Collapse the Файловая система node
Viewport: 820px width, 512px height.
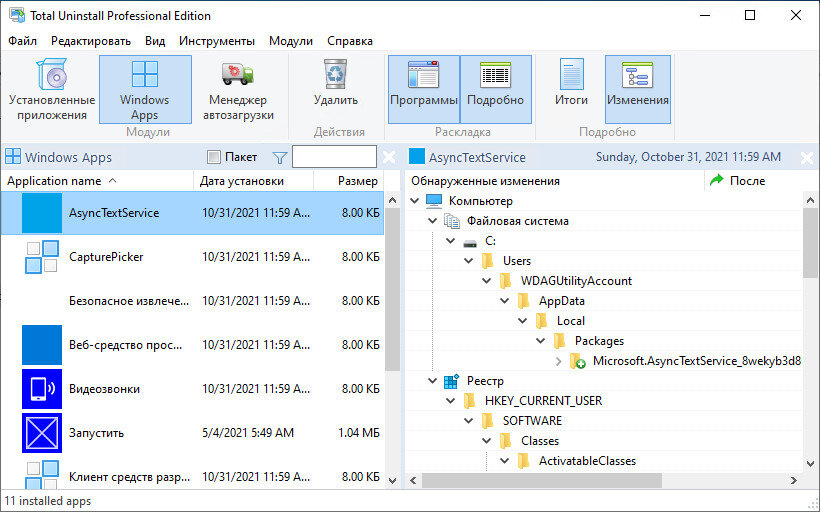[432, 221]
